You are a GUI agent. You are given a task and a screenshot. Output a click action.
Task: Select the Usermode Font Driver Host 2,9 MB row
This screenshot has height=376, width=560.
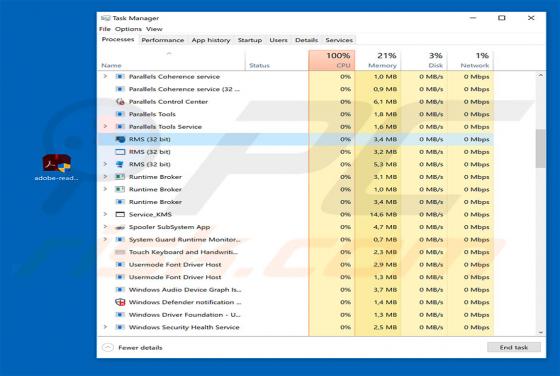pos(296,265)
